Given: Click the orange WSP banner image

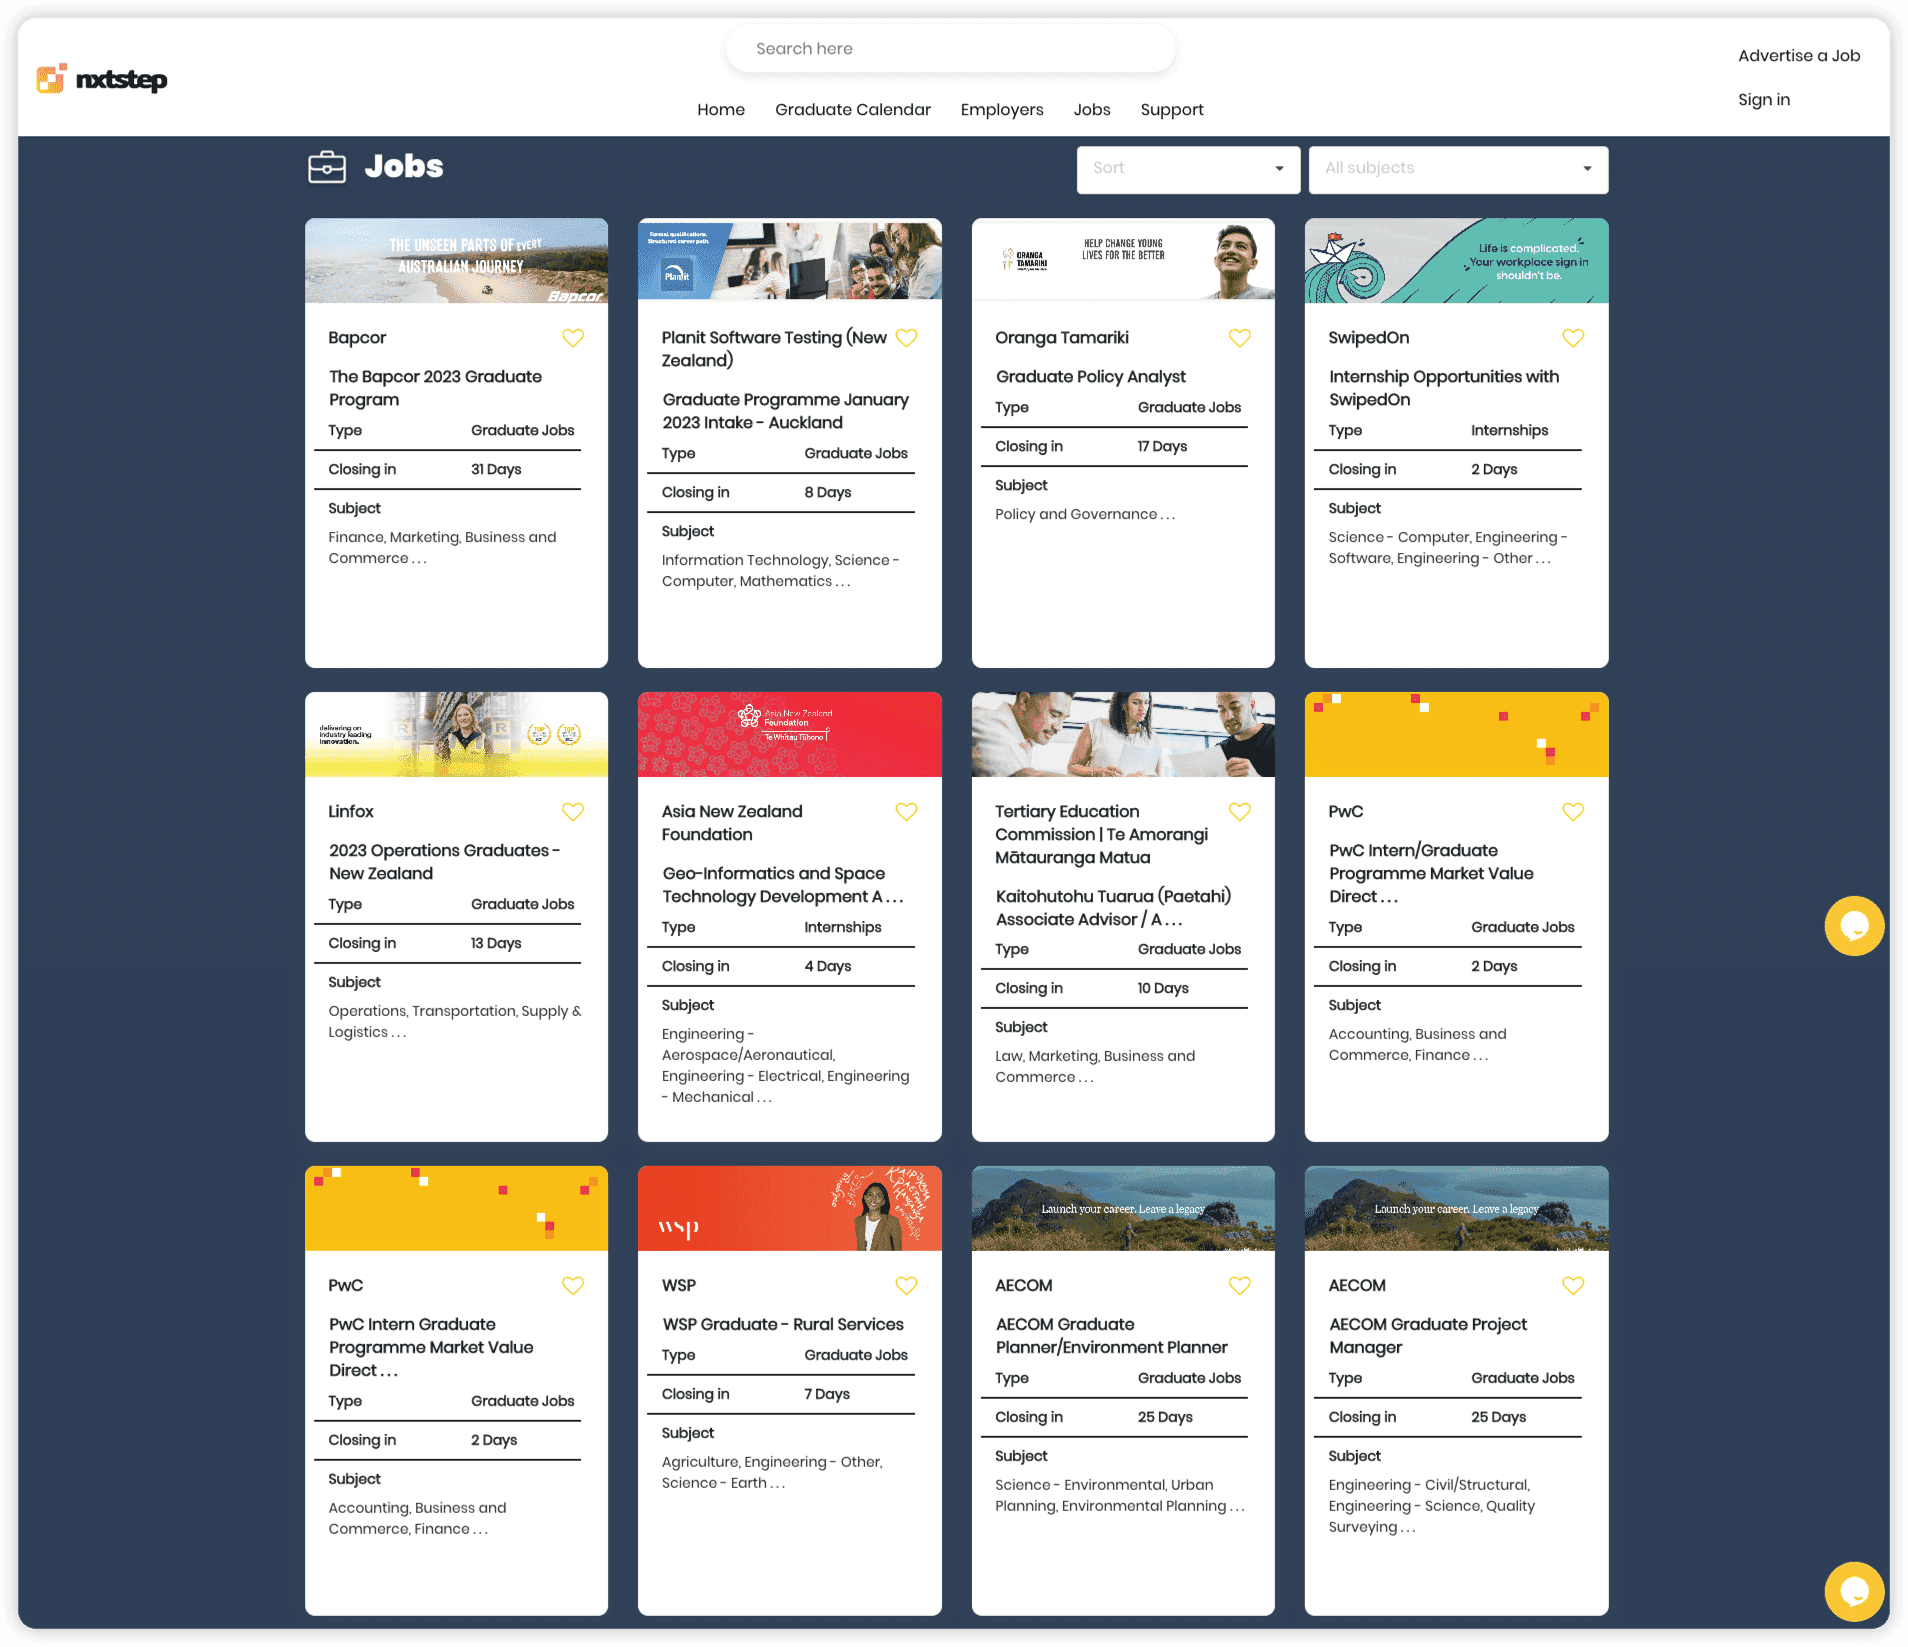Looking at the screenshot, I should click(790, 1209).
